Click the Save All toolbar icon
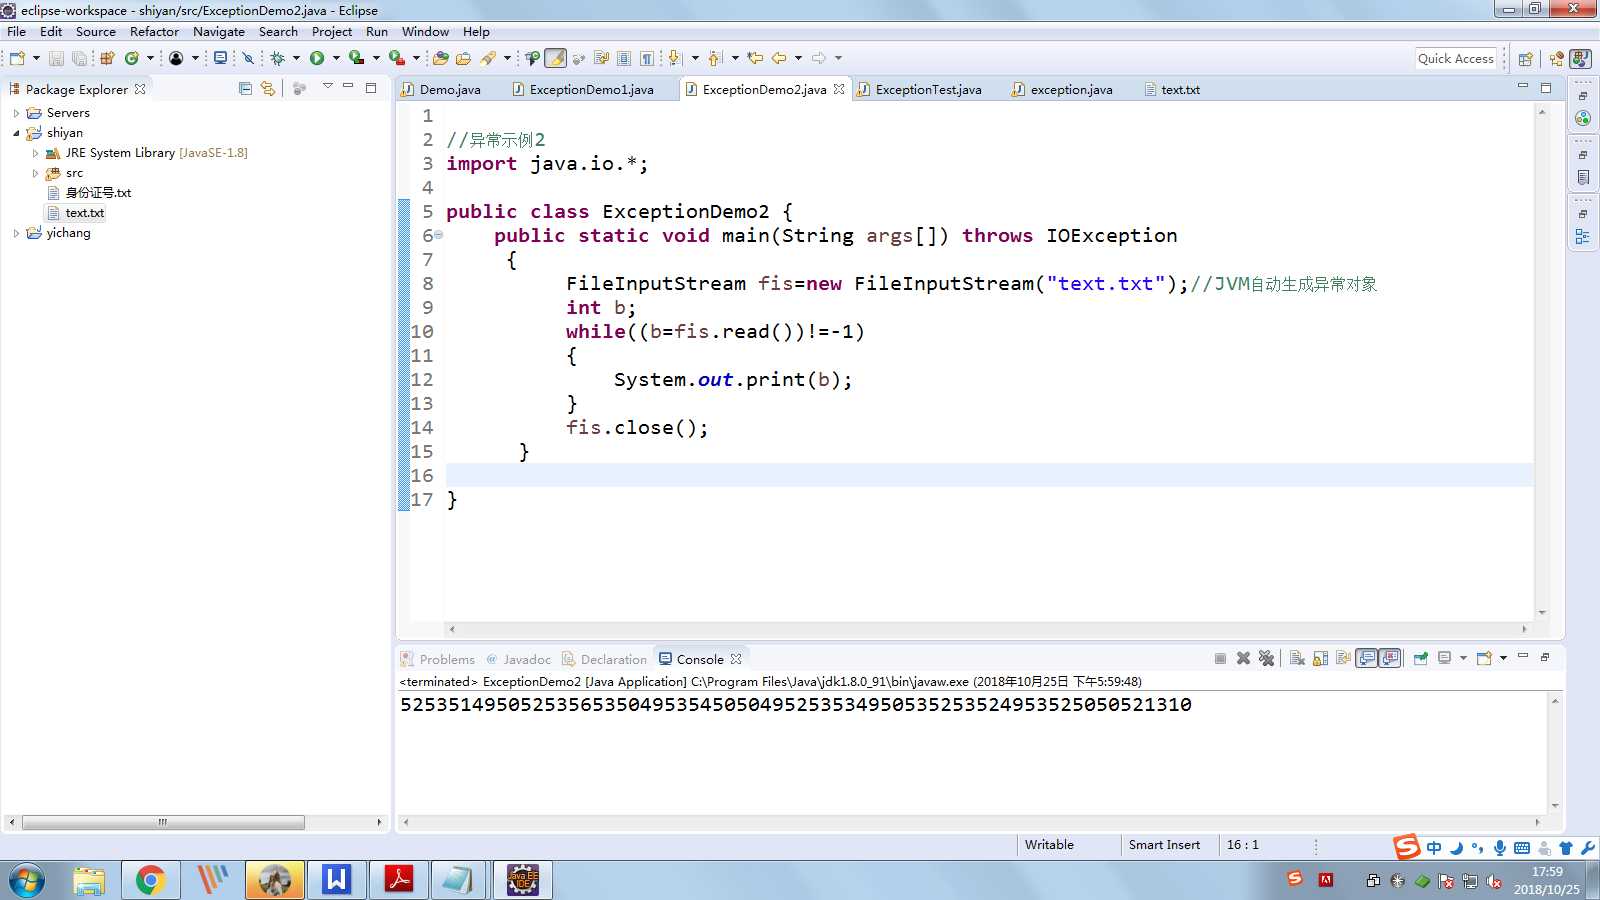Image resolution: width=1600 pixels, height=900 pixels. [x=79, y=58]
